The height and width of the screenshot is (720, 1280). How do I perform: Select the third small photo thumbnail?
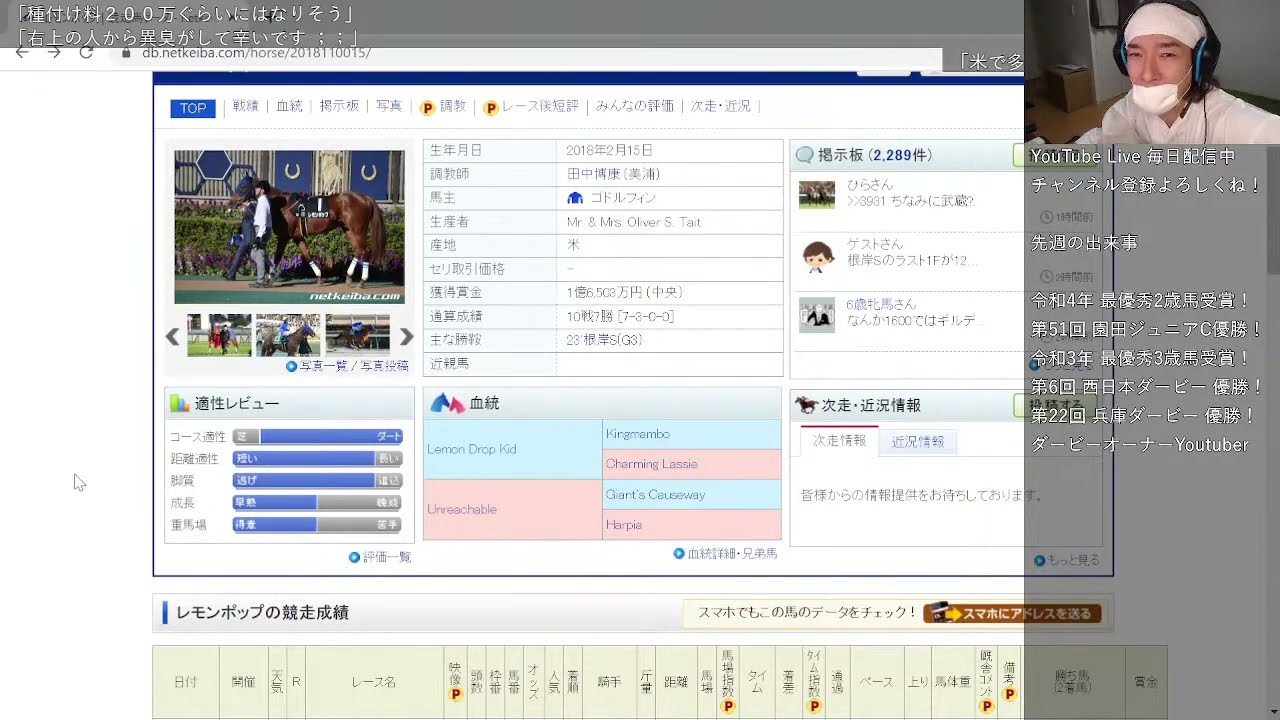point(357,335)
